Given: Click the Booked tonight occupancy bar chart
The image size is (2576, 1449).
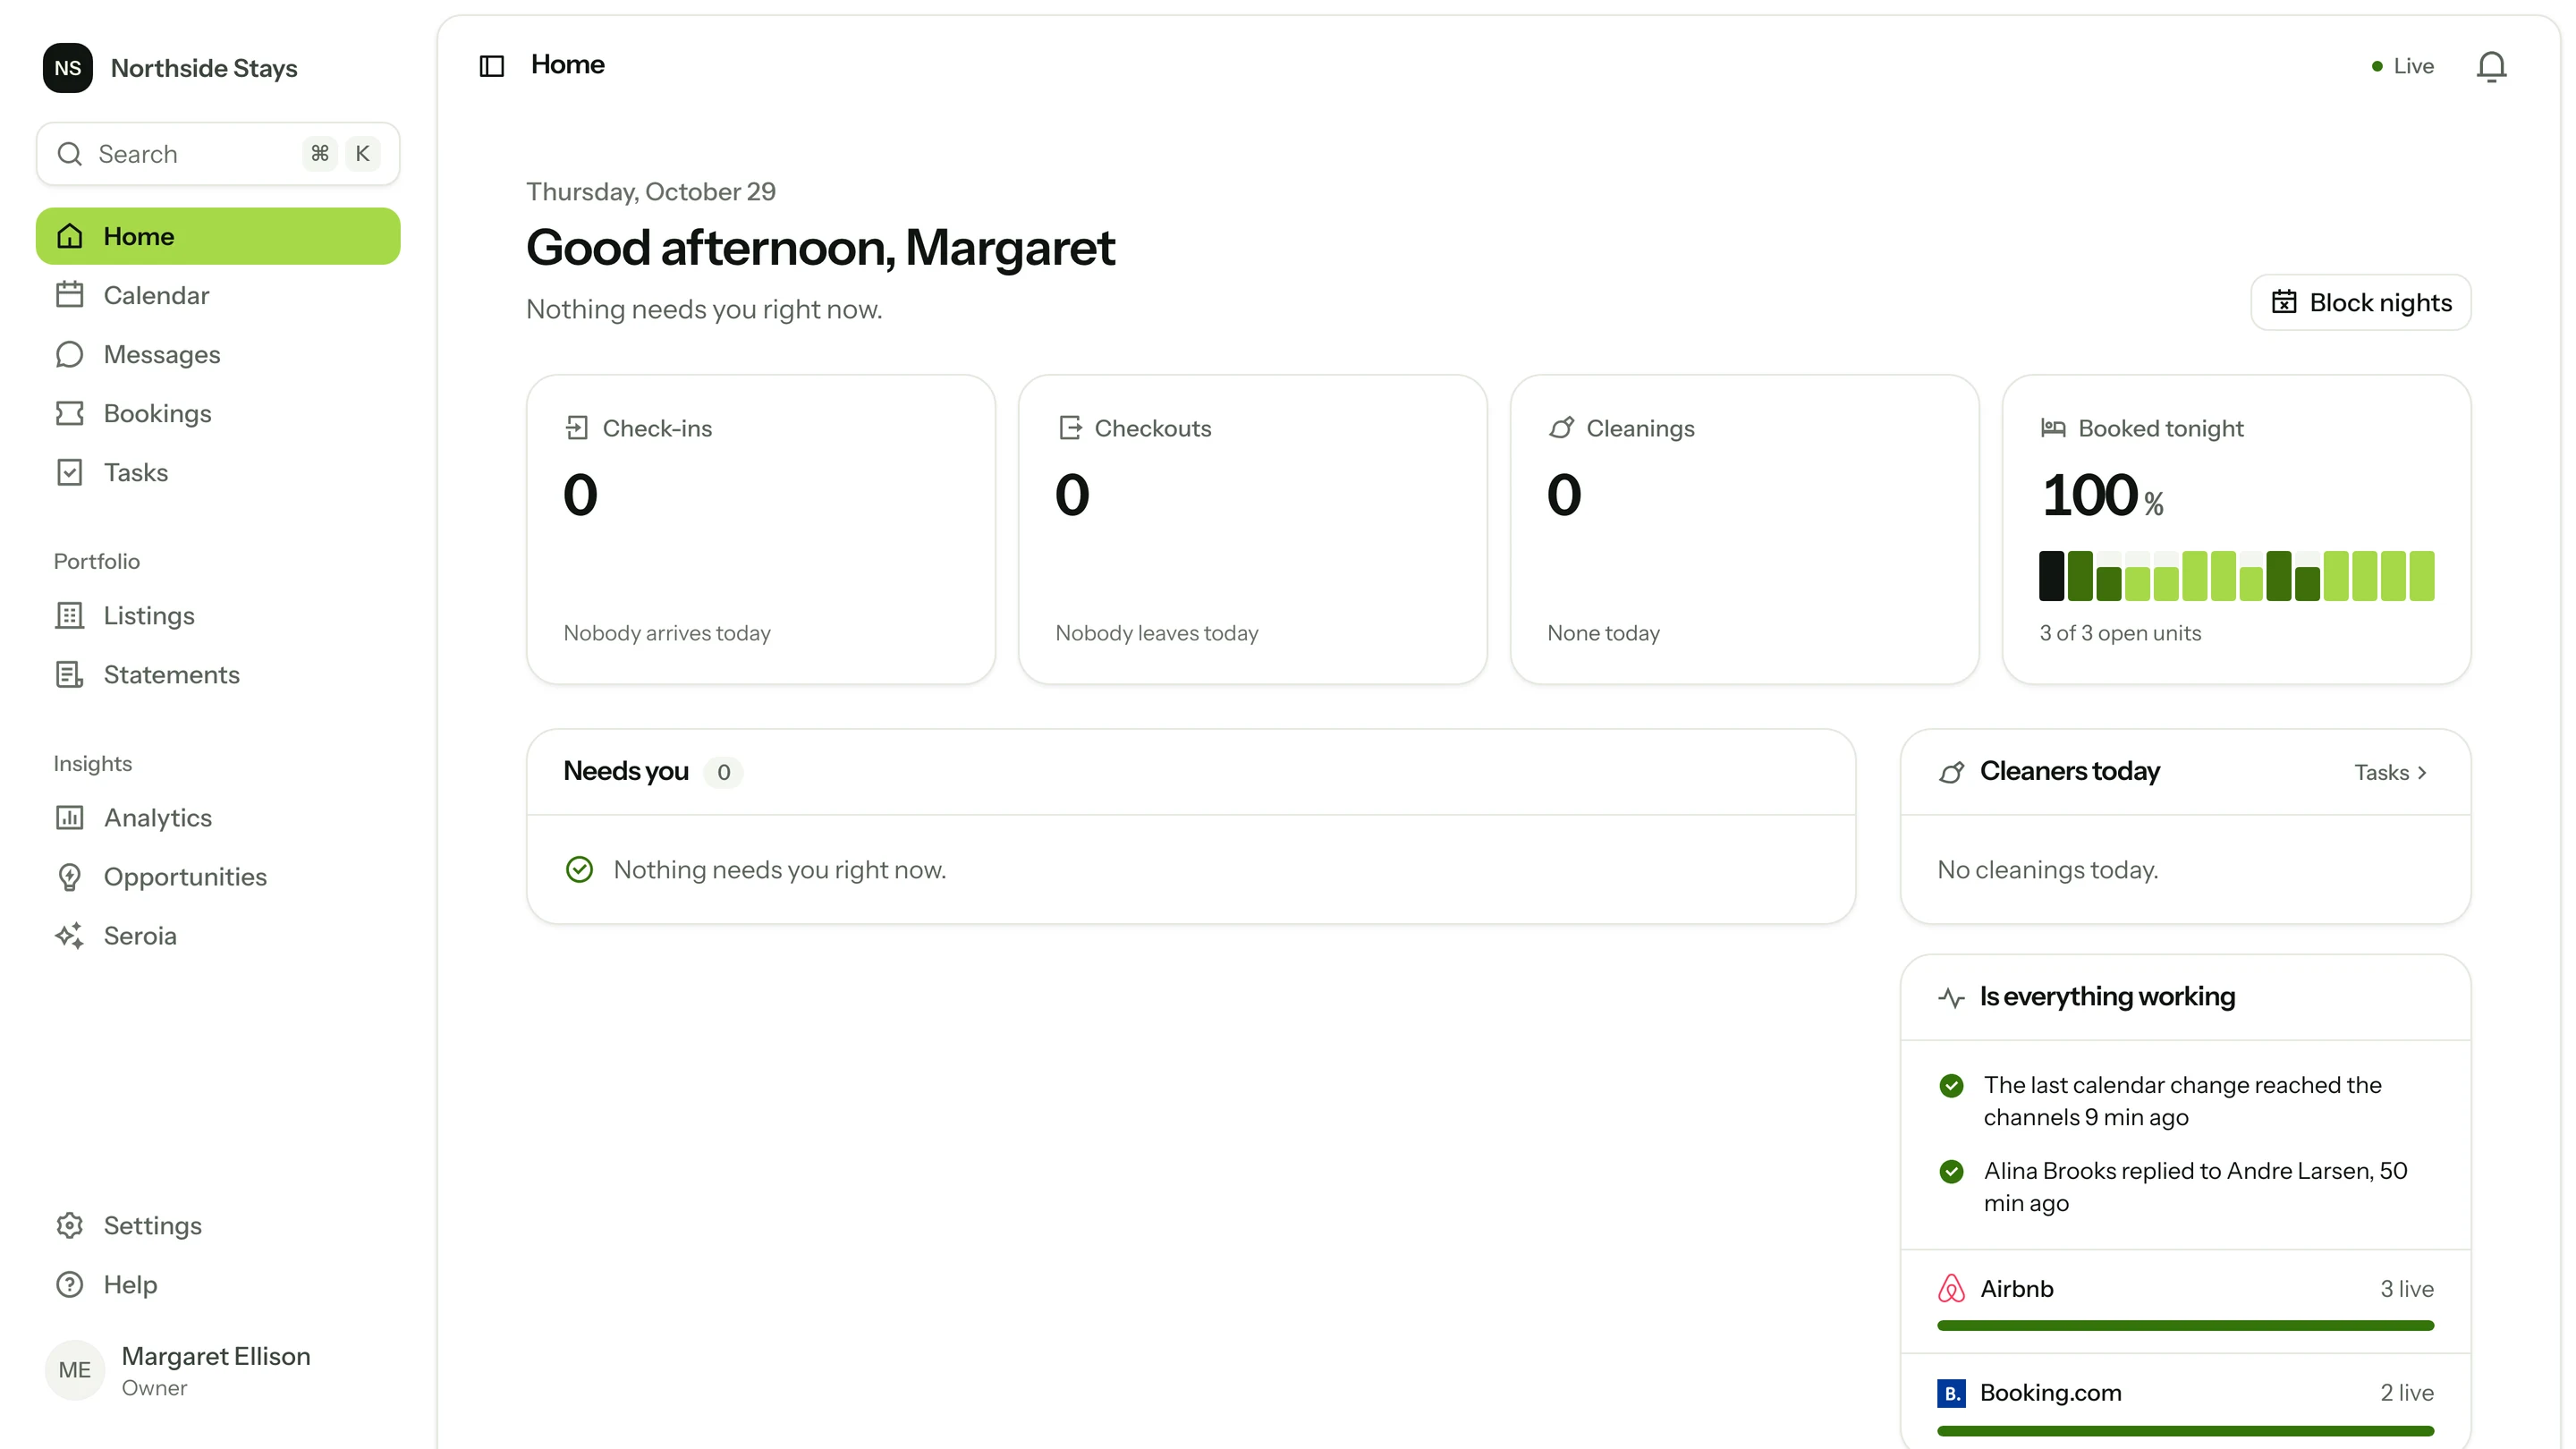Looking at the screenshot, I should coord(2236,575).
